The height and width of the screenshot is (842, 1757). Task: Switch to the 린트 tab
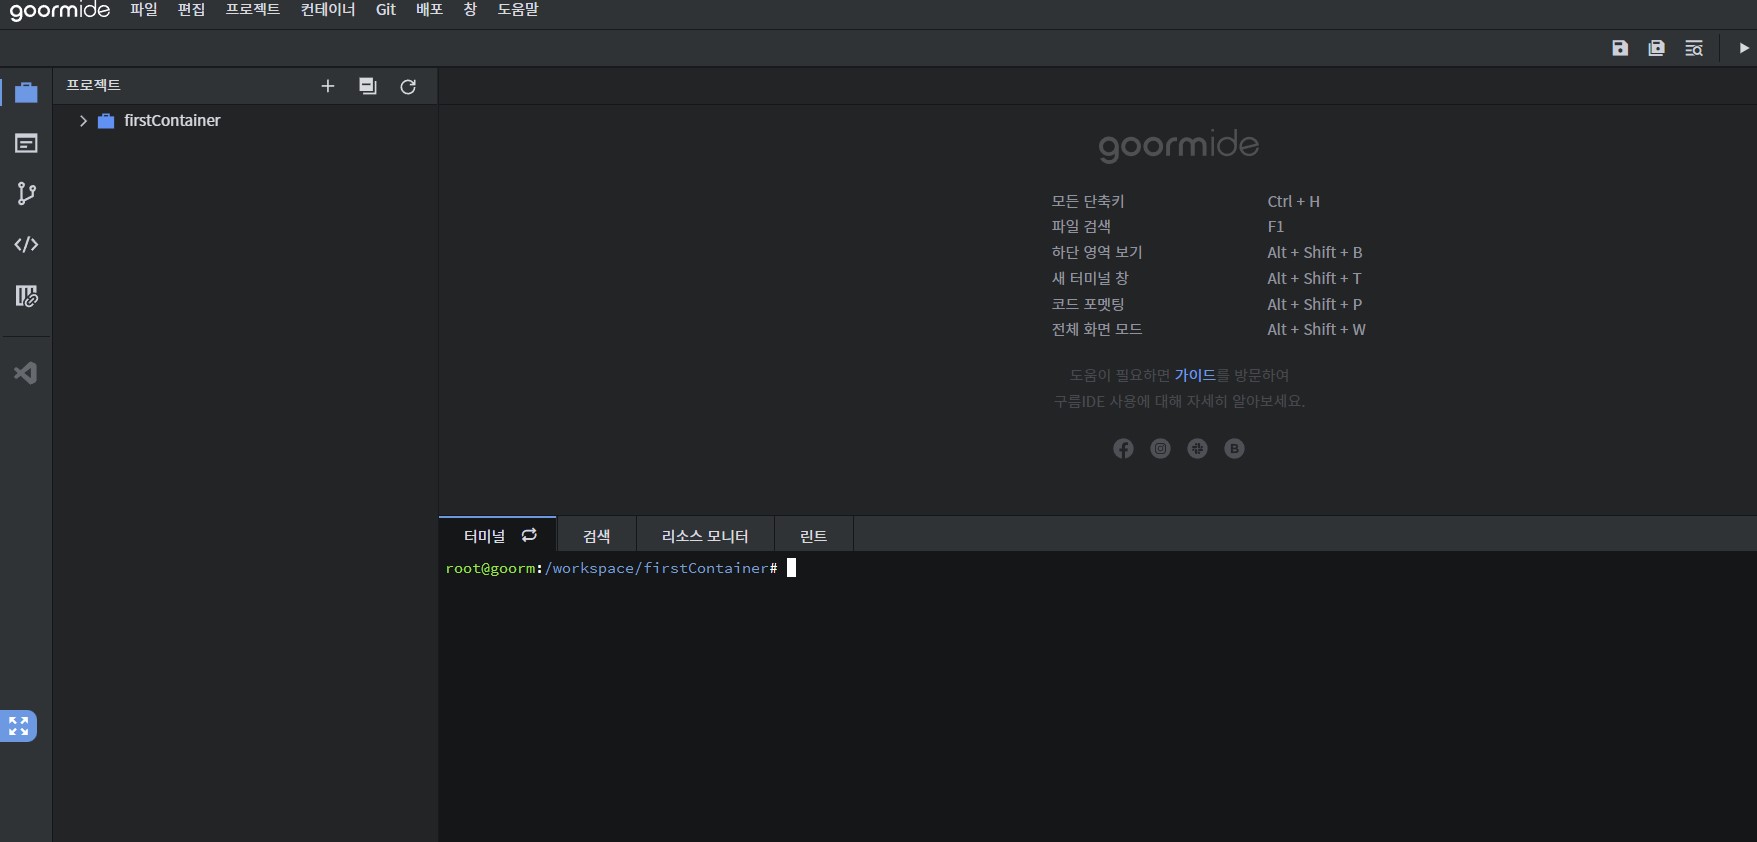click(814, 536)
